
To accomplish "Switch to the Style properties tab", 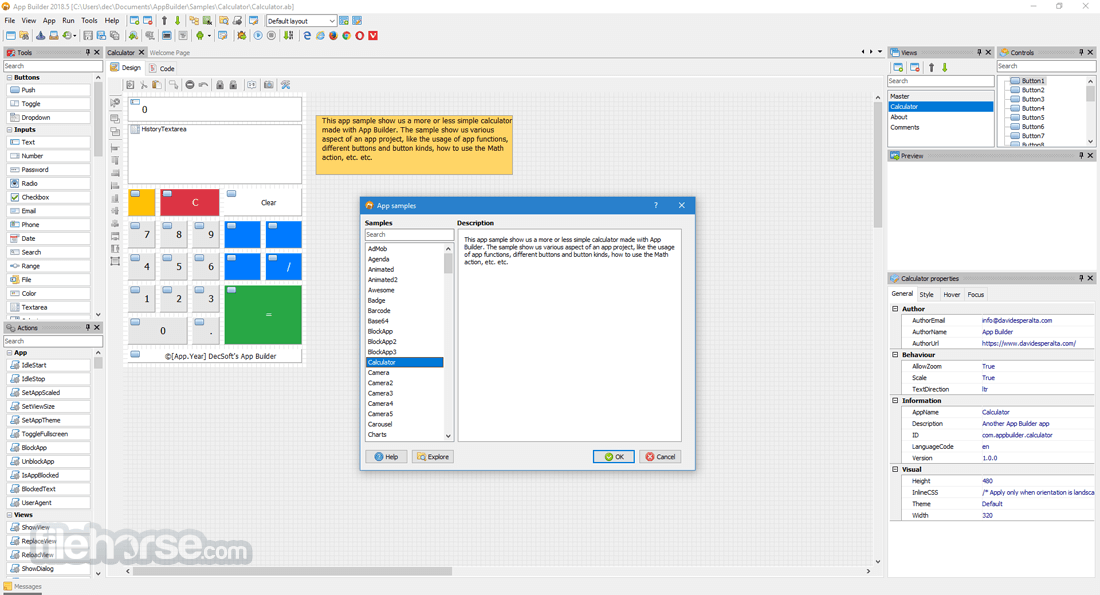I will [927, 295].
